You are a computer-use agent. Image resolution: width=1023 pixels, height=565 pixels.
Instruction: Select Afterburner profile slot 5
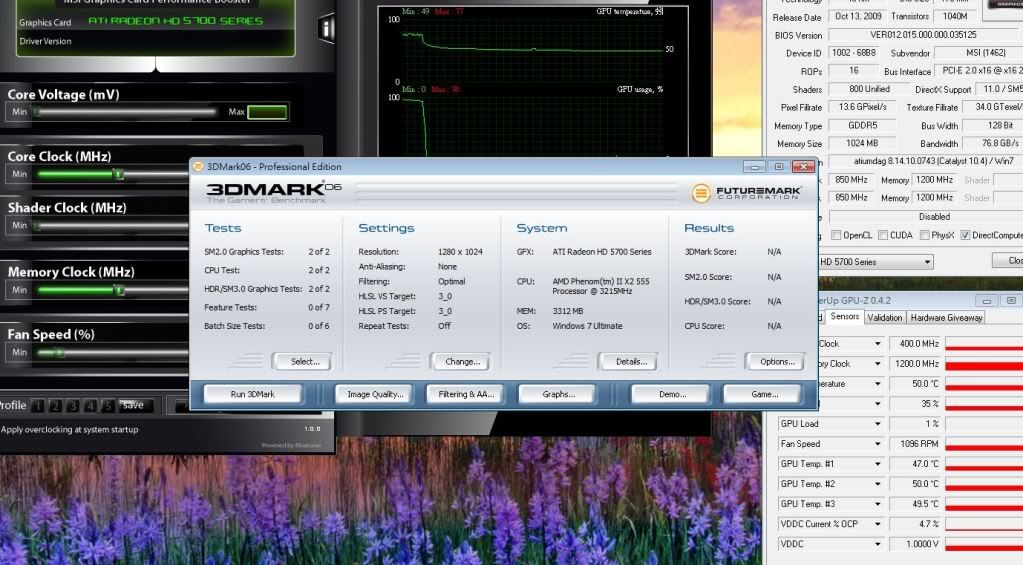(x=108, y=406)
